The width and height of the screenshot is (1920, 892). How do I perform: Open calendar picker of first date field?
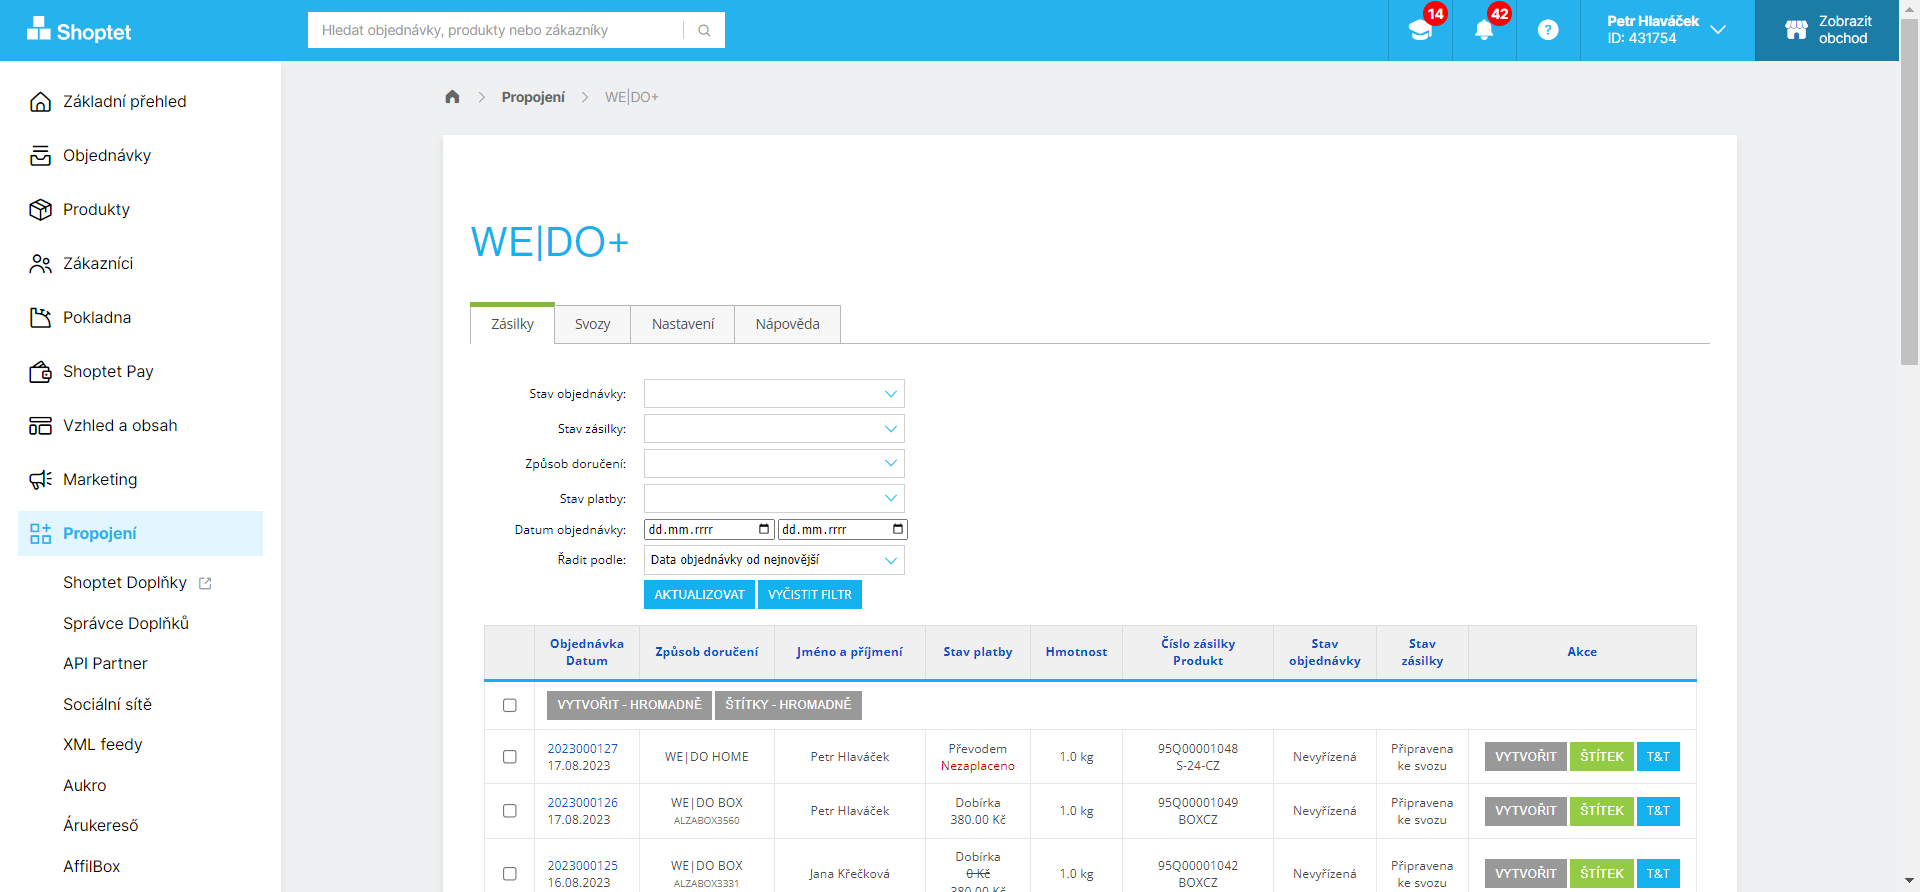764,529
